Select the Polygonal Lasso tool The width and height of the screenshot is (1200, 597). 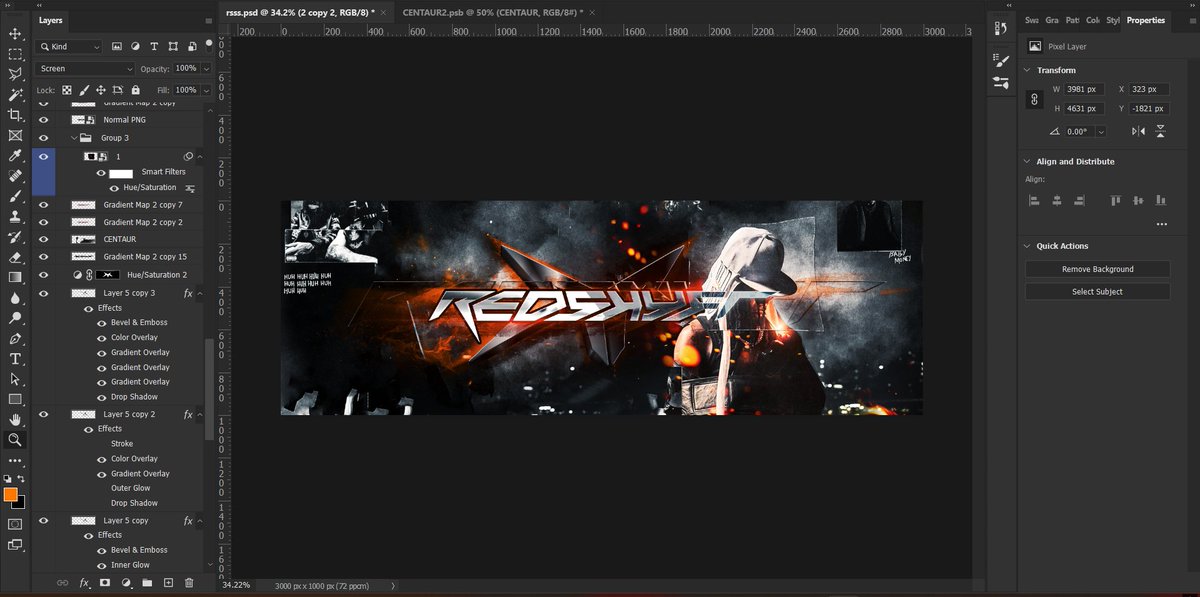(15, 74)
